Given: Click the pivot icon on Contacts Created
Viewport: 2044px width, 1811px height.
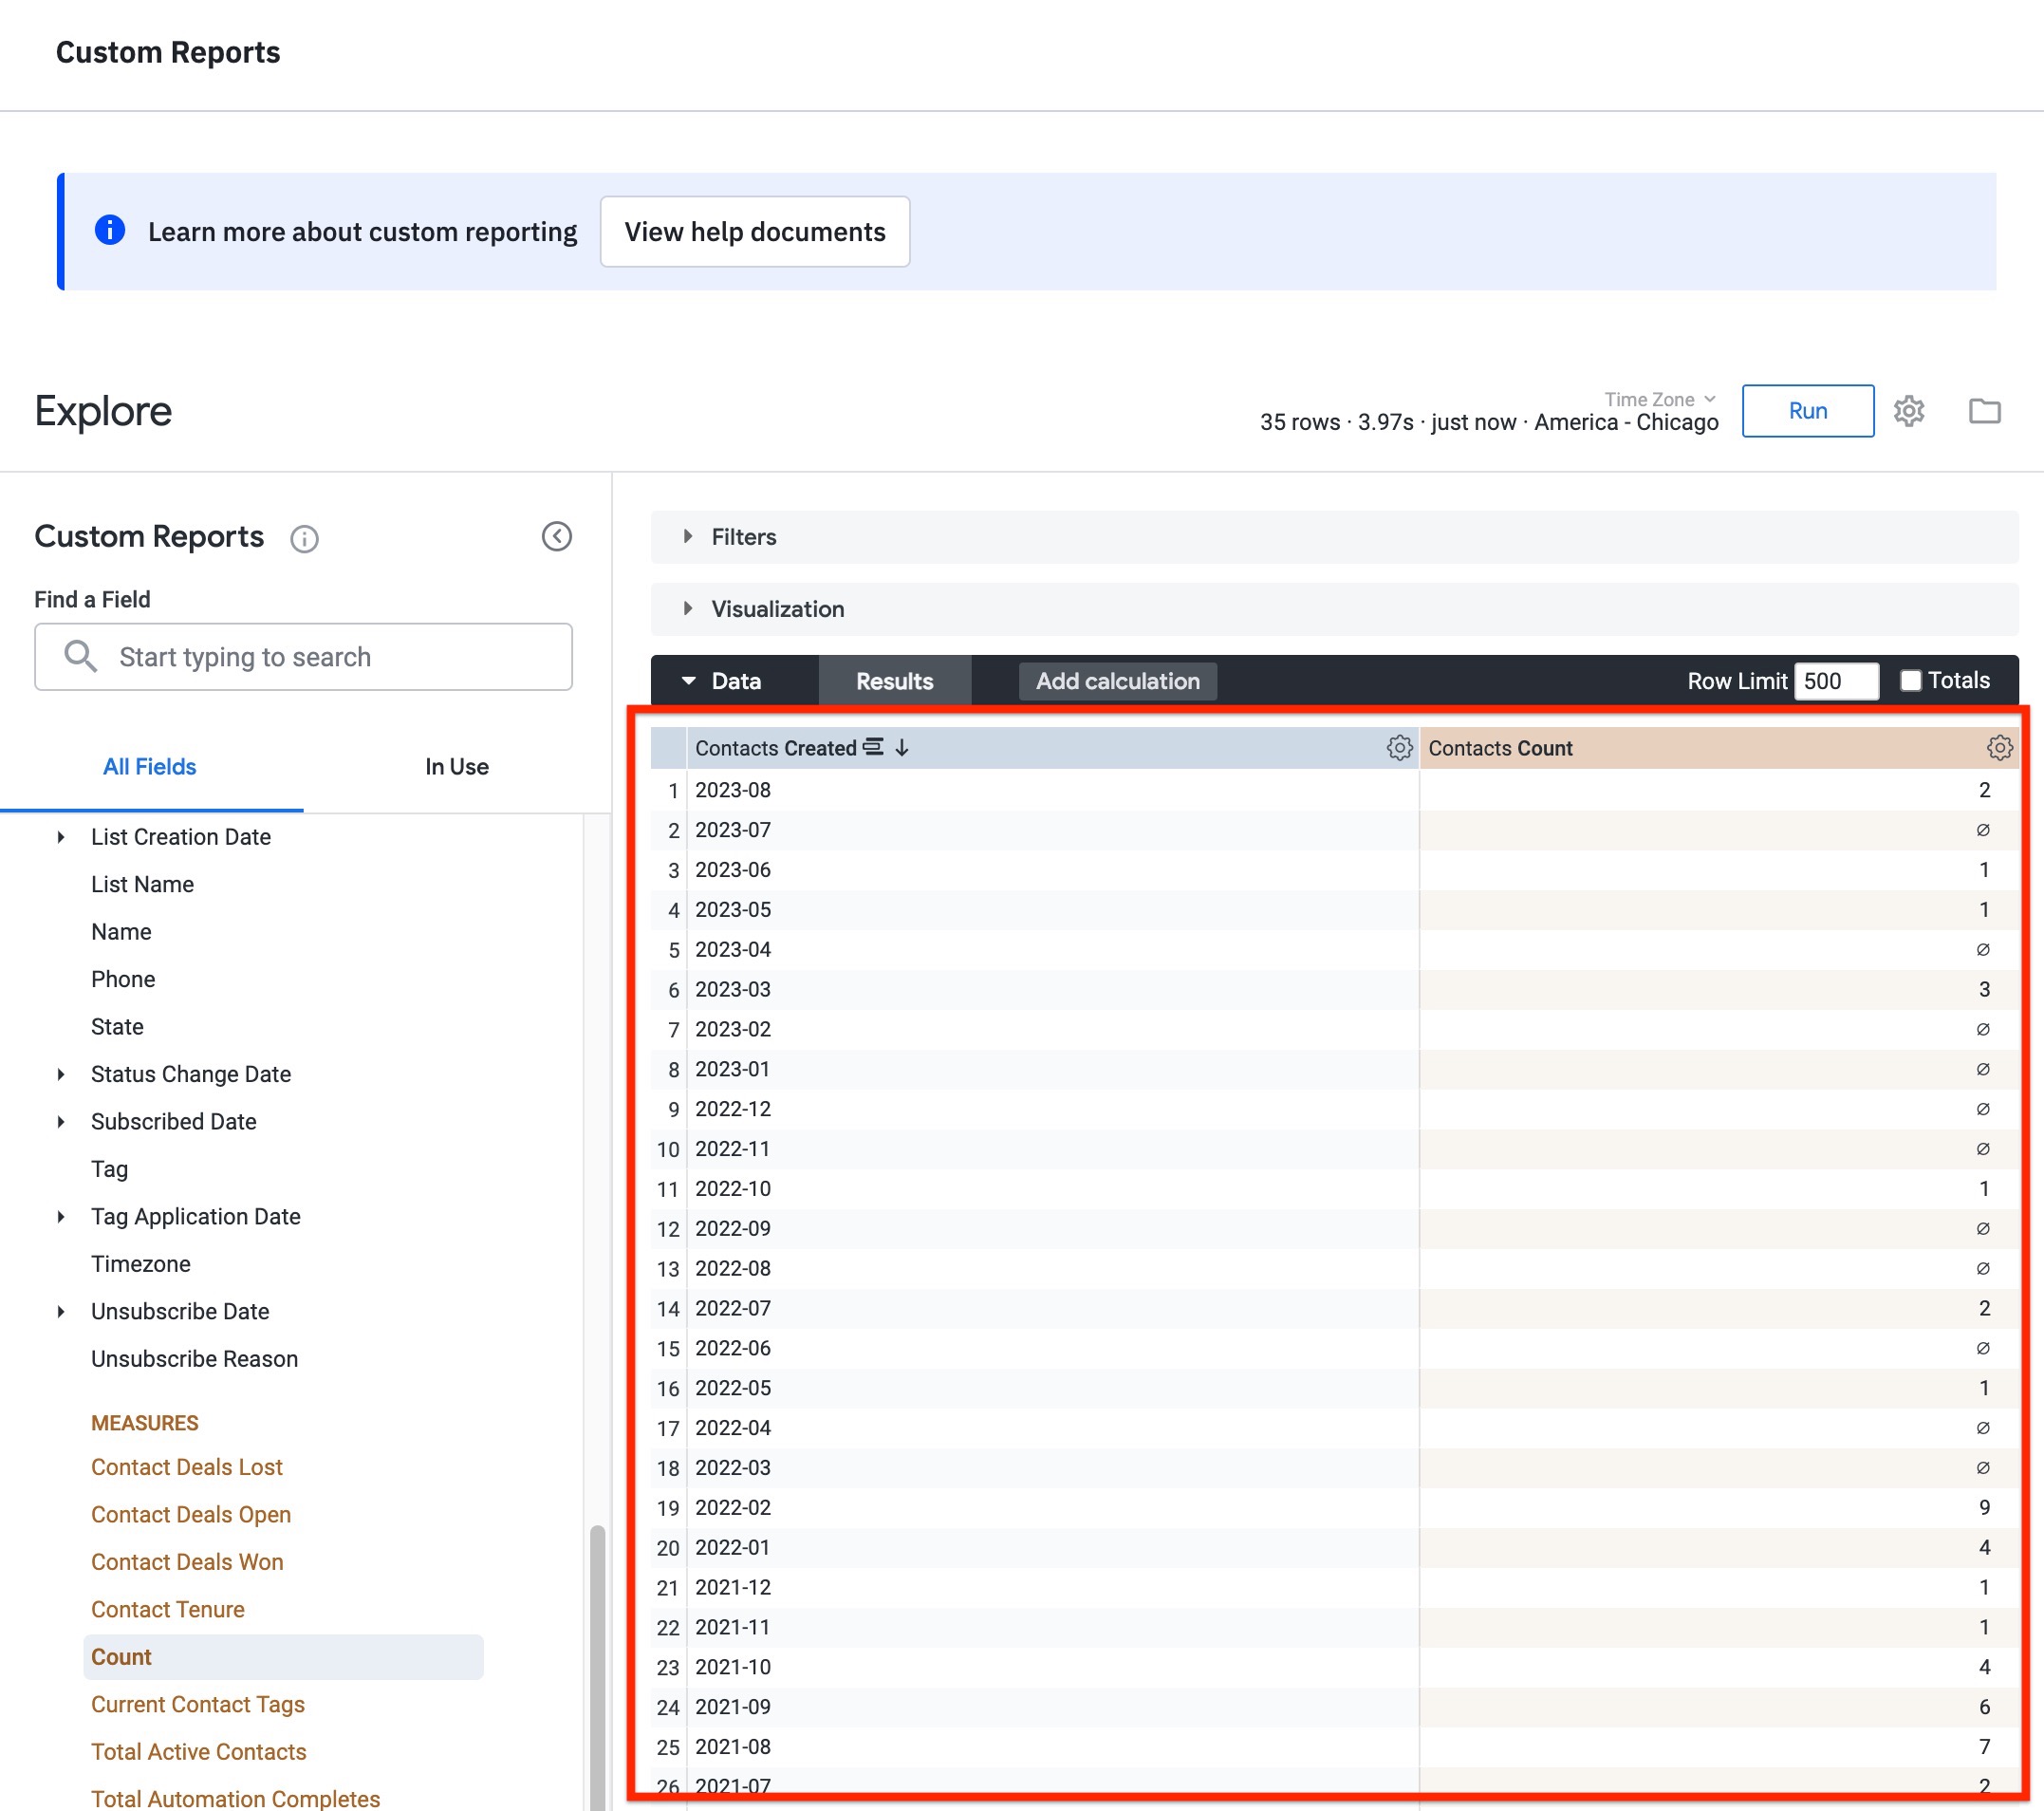Looking at the screenshot, I should 873,747.
